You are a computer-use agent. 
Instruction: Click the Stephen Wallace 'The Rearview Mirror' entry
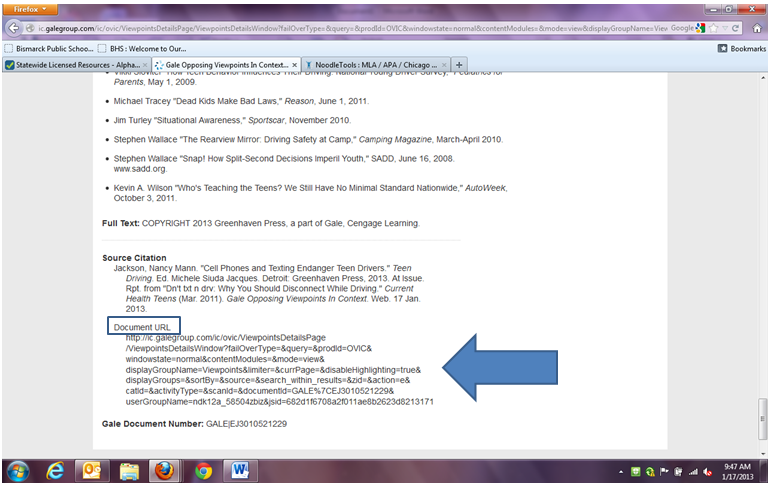(308, 139)
